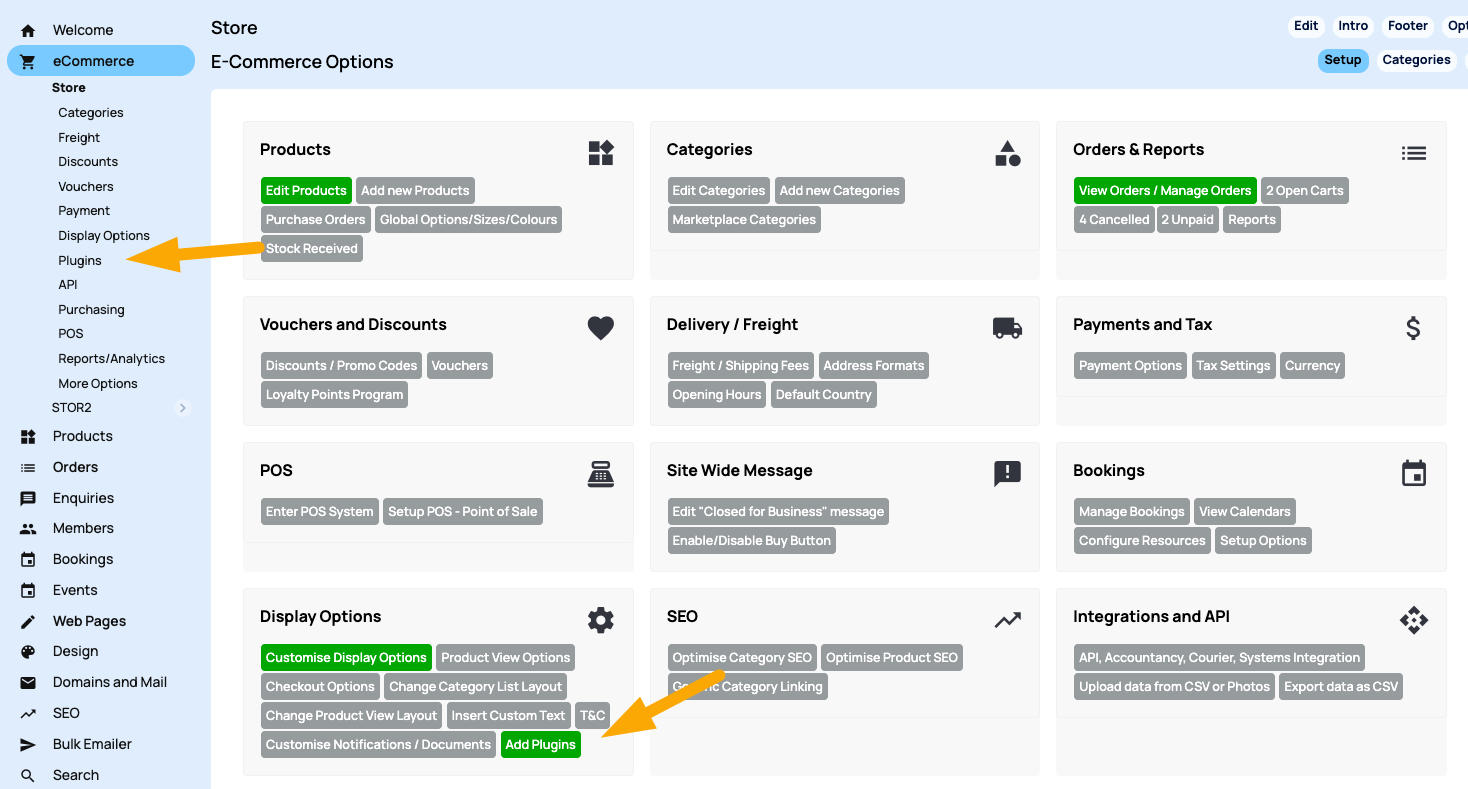Viewport: 1468px width, 789px height.
Task: Click the eCommerce shopping cart icon
Action: 28,62
